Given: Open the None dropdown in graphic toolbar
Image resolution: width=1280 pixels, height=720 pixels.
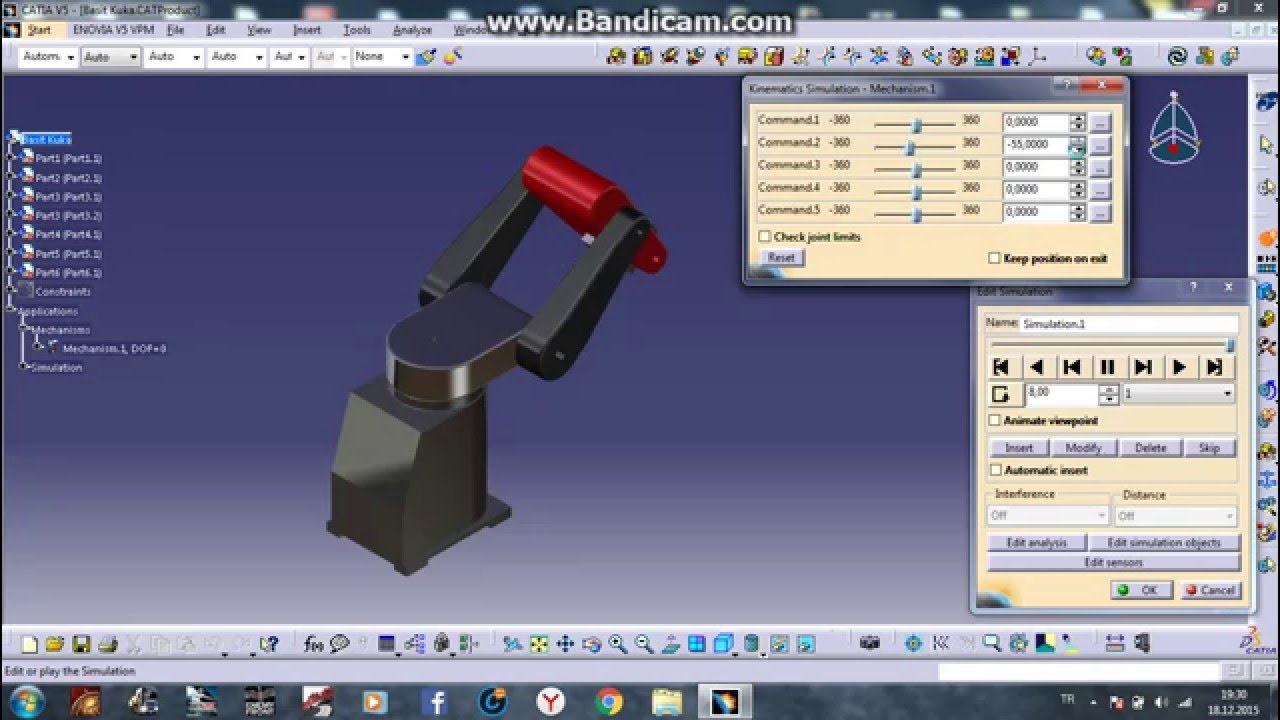Looking at the screenshot, I should (x=381, y=57).
